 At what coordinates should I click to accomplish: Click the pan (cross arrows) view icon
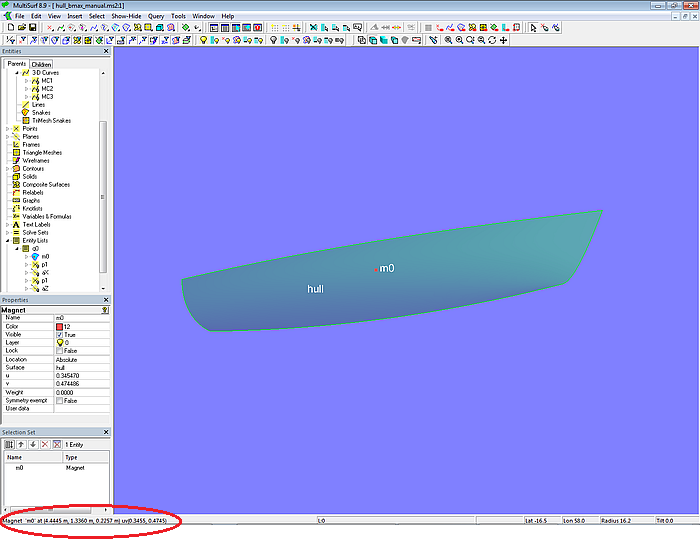[503, 40]
